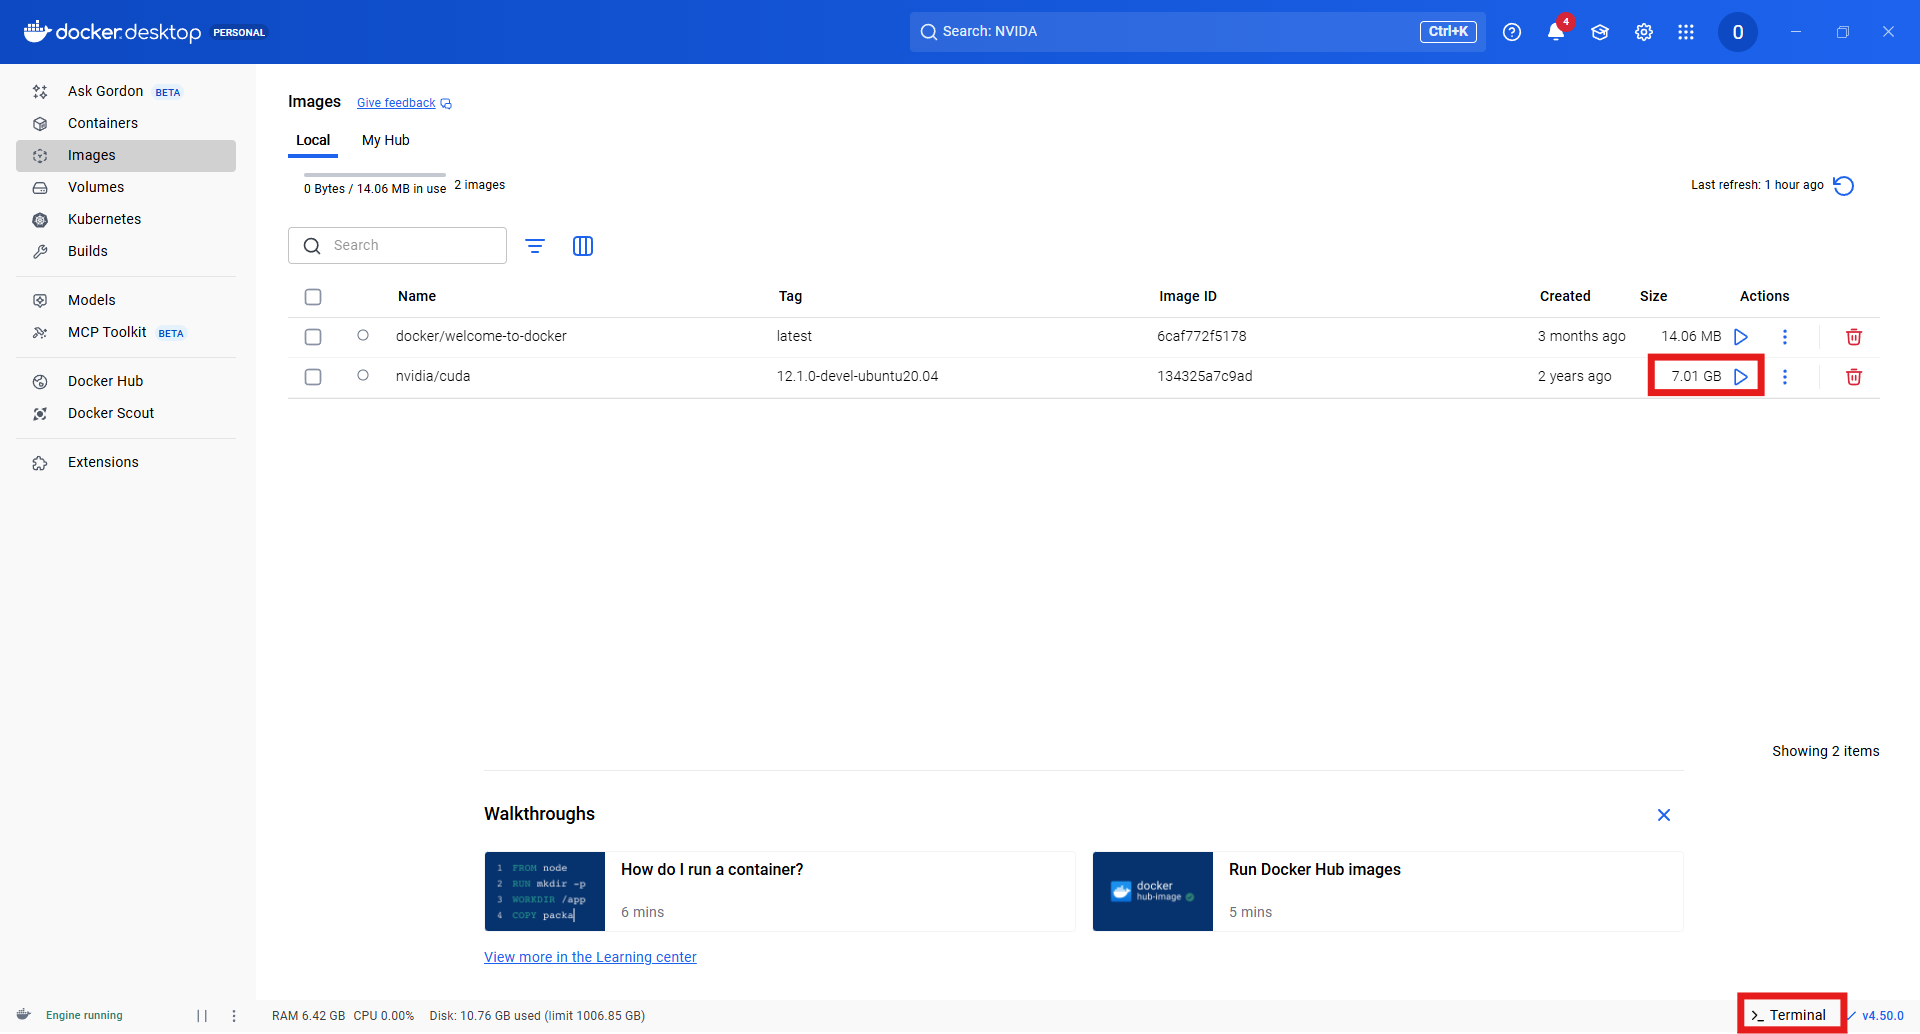1920x1034 pixels.
Task: Click the docker desktop logo
Action: [112, 32]
